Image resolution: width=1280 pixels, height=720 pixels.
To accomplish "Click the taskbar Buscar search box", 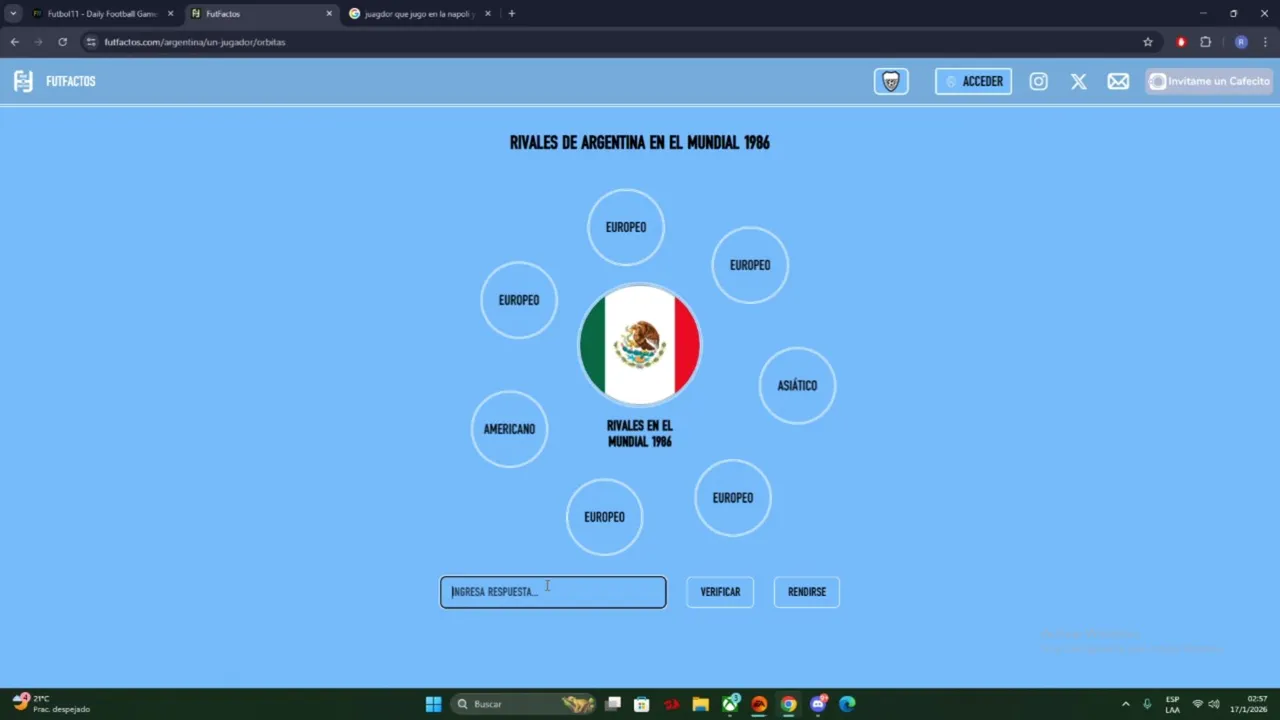I will (x=525, y=704).
